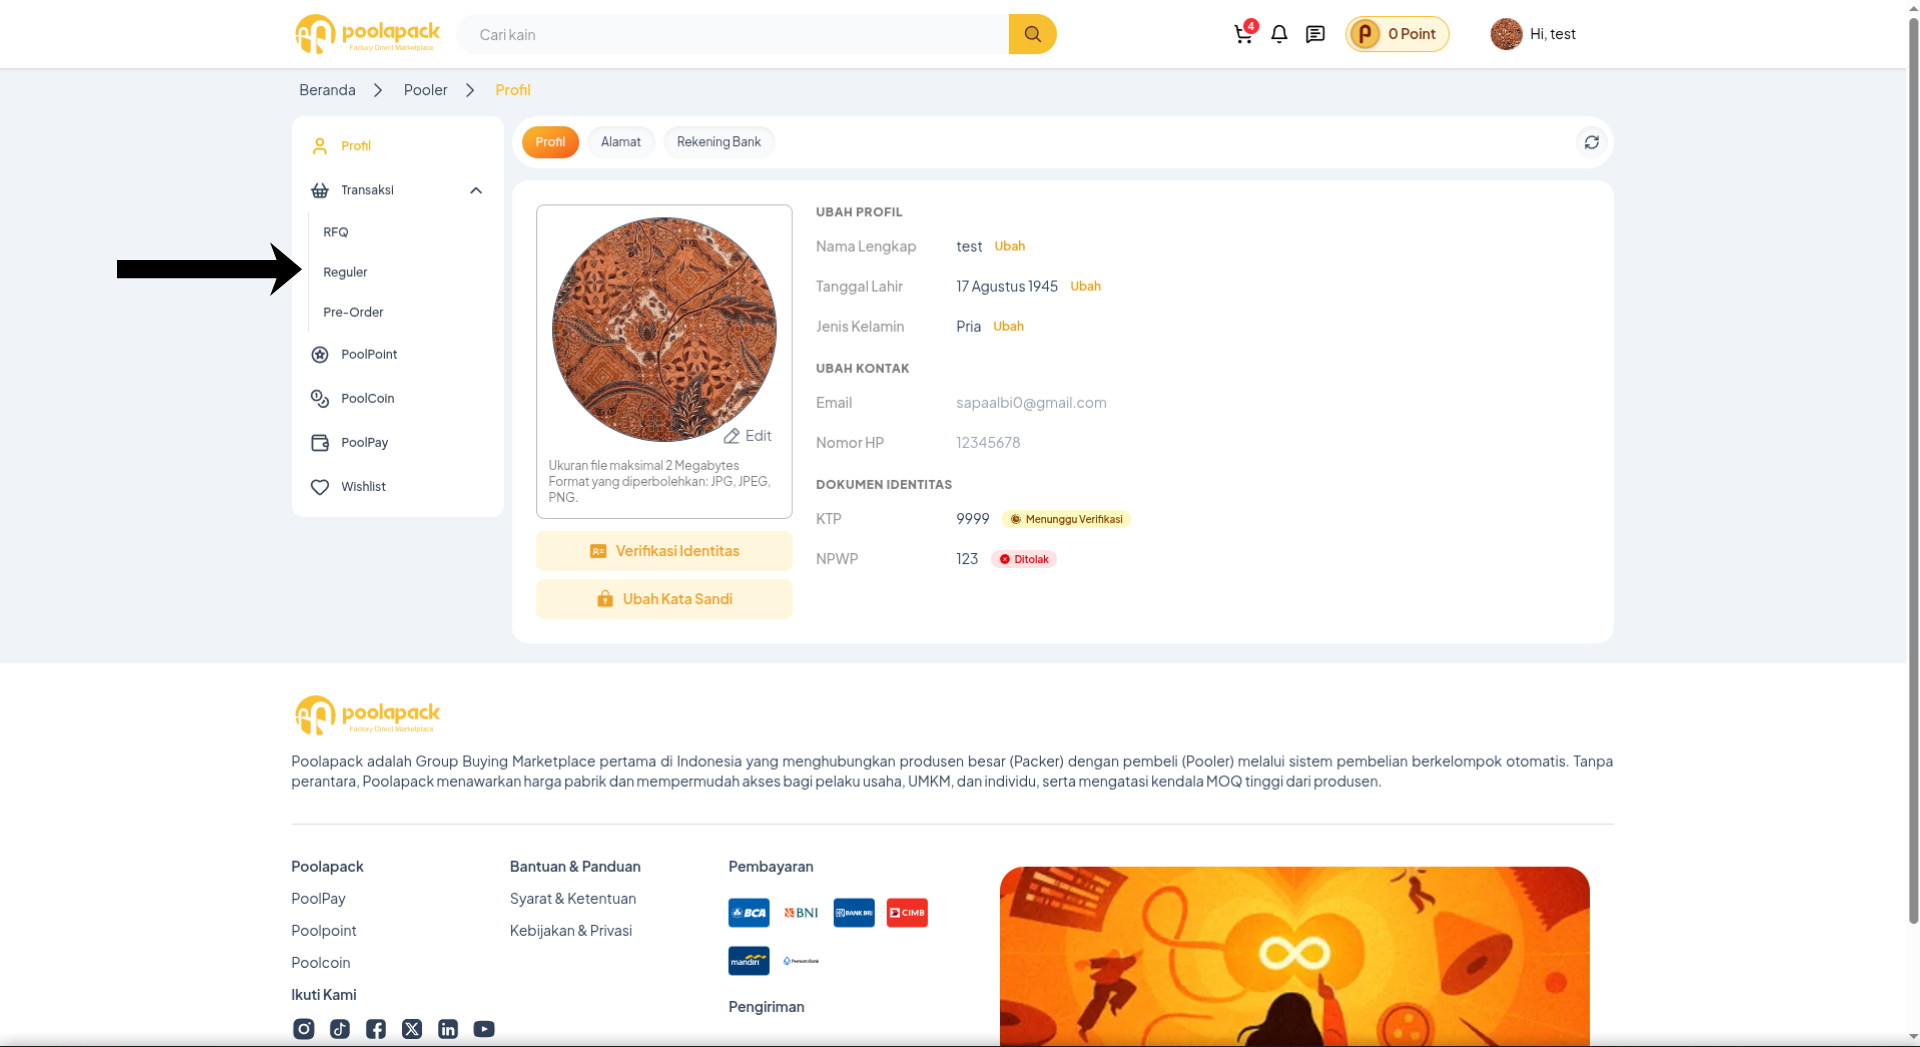Switch to the Alamat tab

(x=621, y=142)
